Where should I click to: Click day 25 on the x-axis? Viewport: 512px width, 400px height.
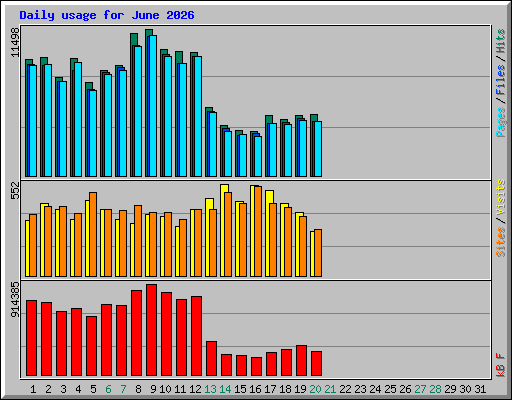pyautogui.click(x=390, y=389)
